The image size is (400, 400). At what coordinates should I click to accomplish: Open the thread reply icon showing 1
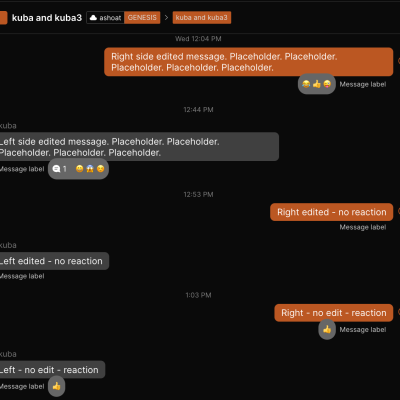59,169
